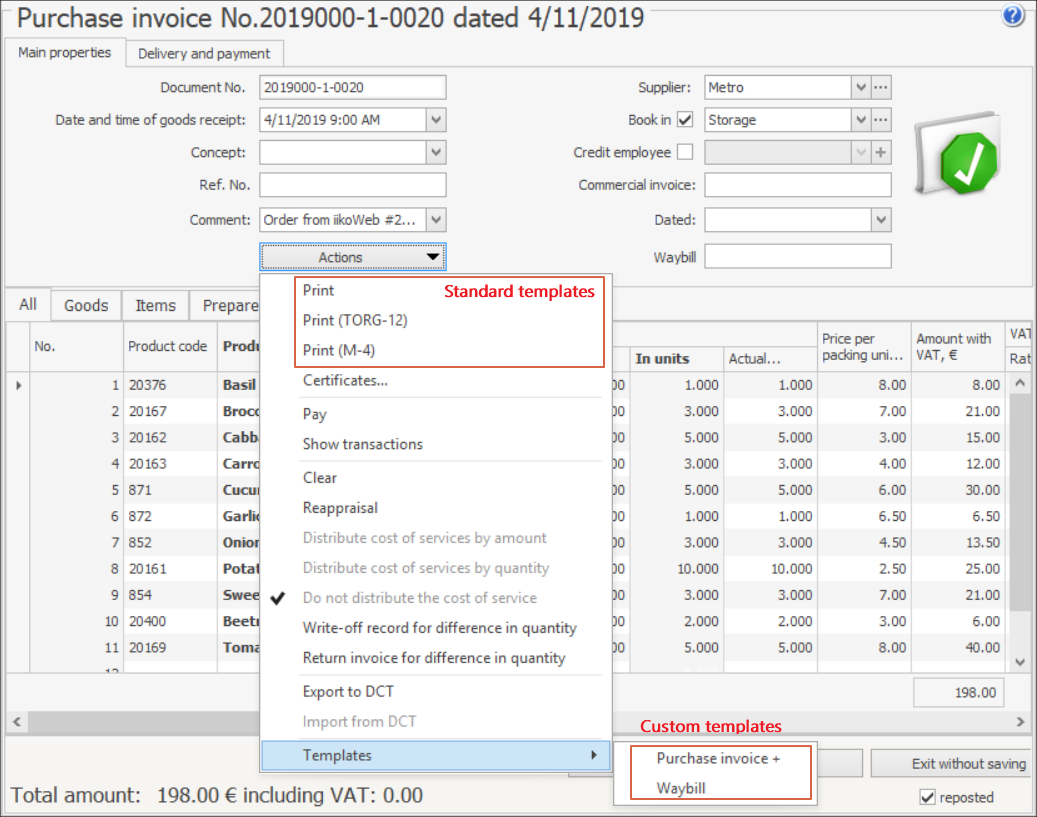Screen dimensions: 1037x817
Task: Click the ellipsis button next to Storage
Action: (881, 120)
